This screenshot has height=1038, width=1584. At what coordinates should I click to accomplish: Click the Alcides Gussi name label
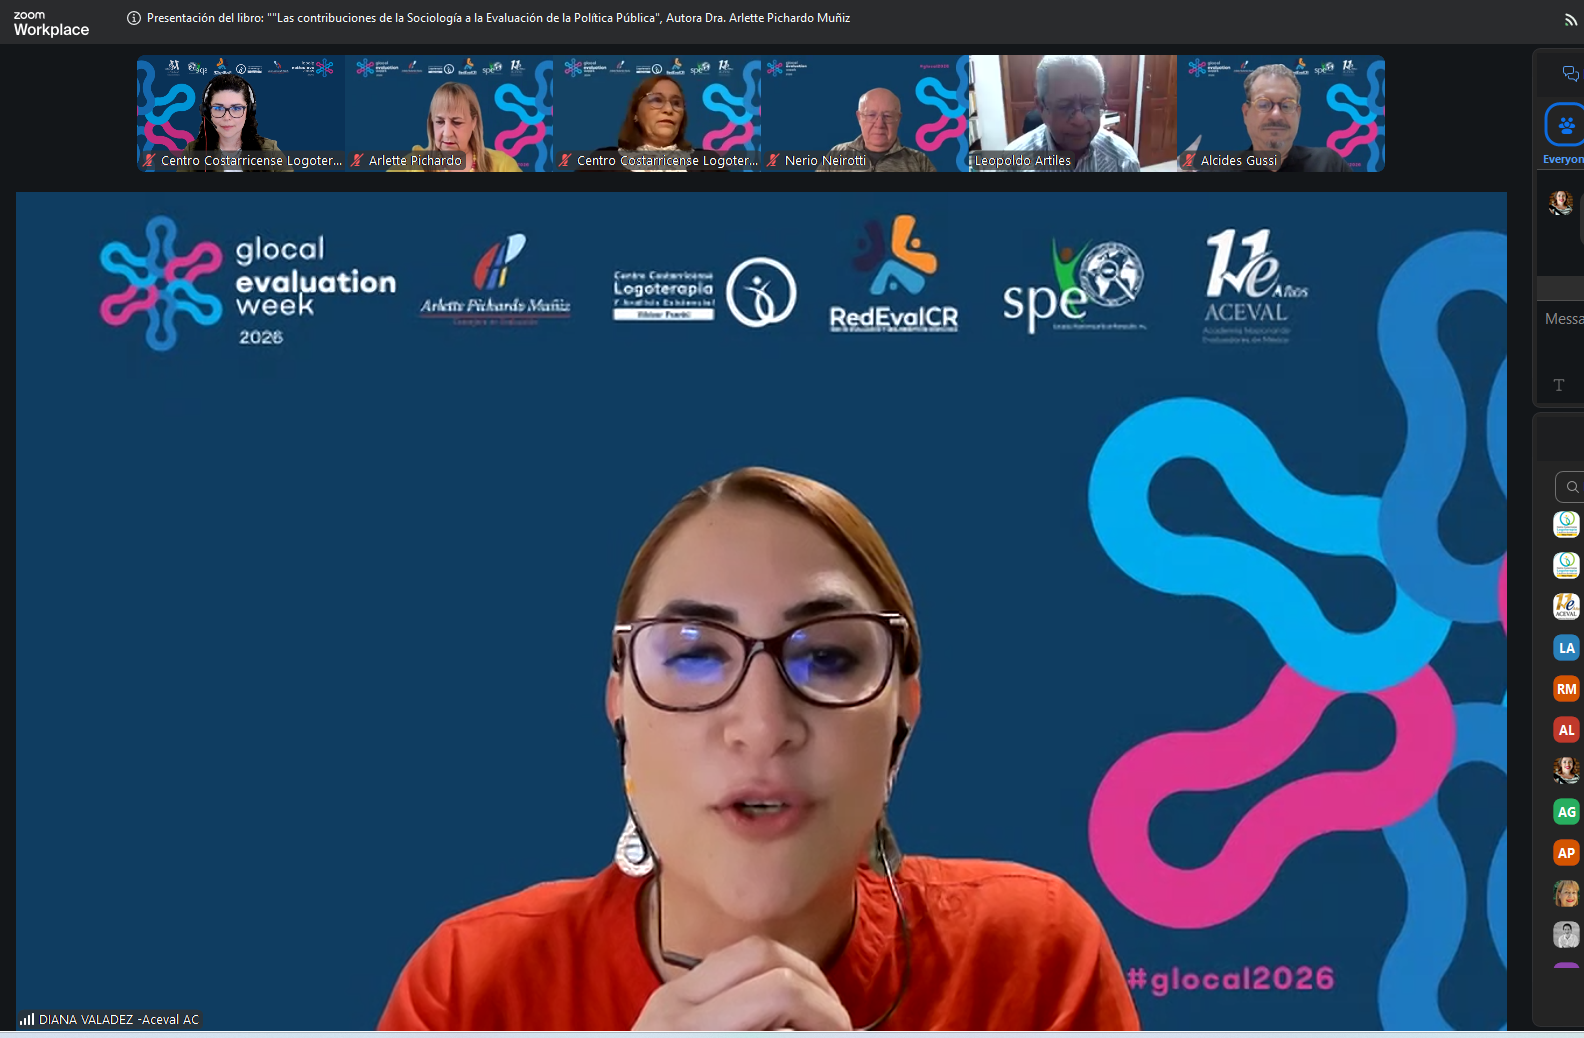pos(1239,160)
